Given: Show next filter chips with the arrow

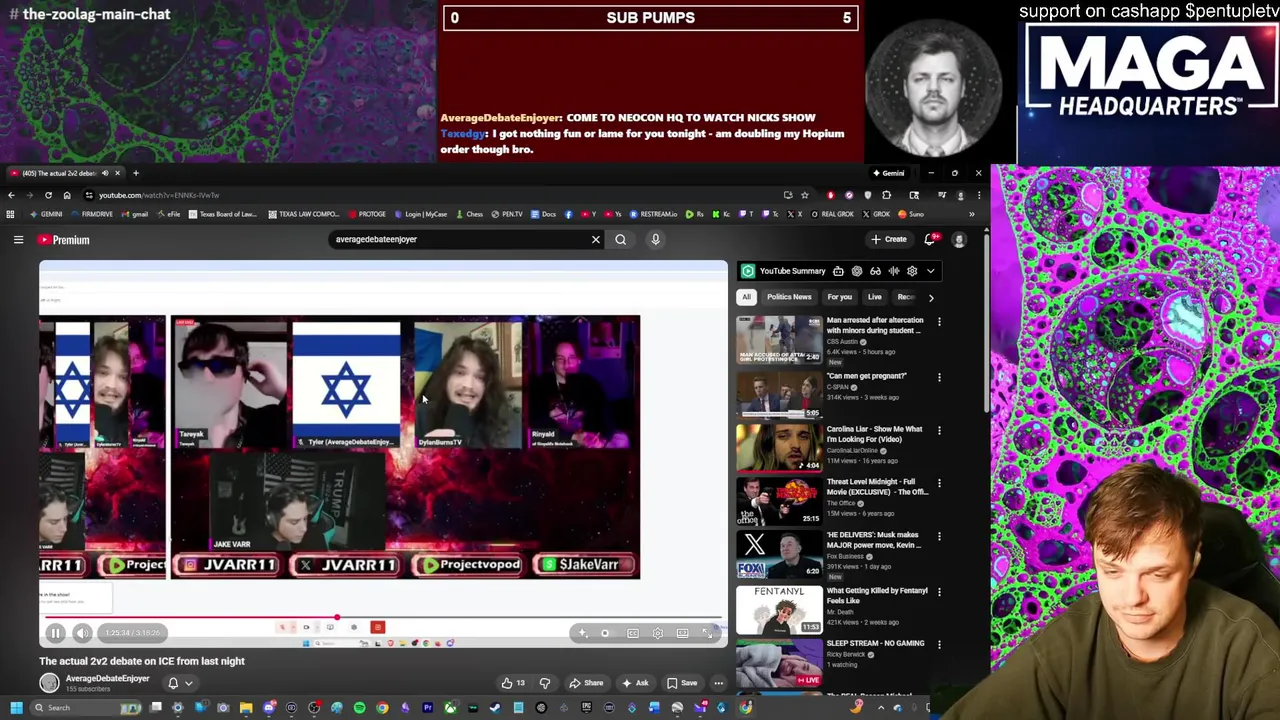Looking at the screenshot, I should click(x=930, y=297).
